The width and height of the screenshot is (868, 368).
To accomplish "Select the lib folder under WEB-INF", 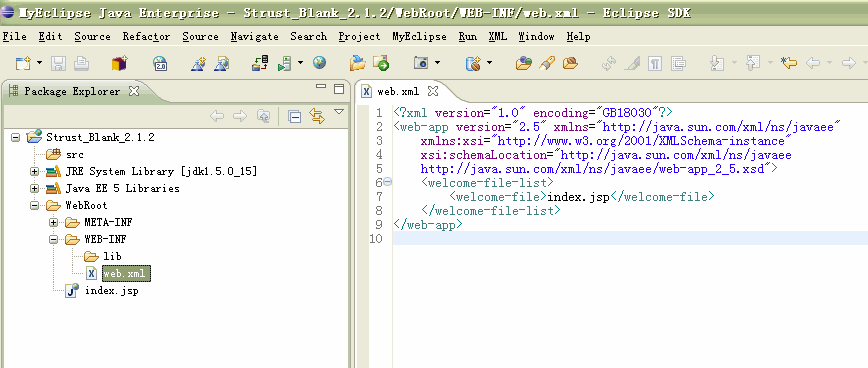I will pyautogui.click(x=112, y=256).
